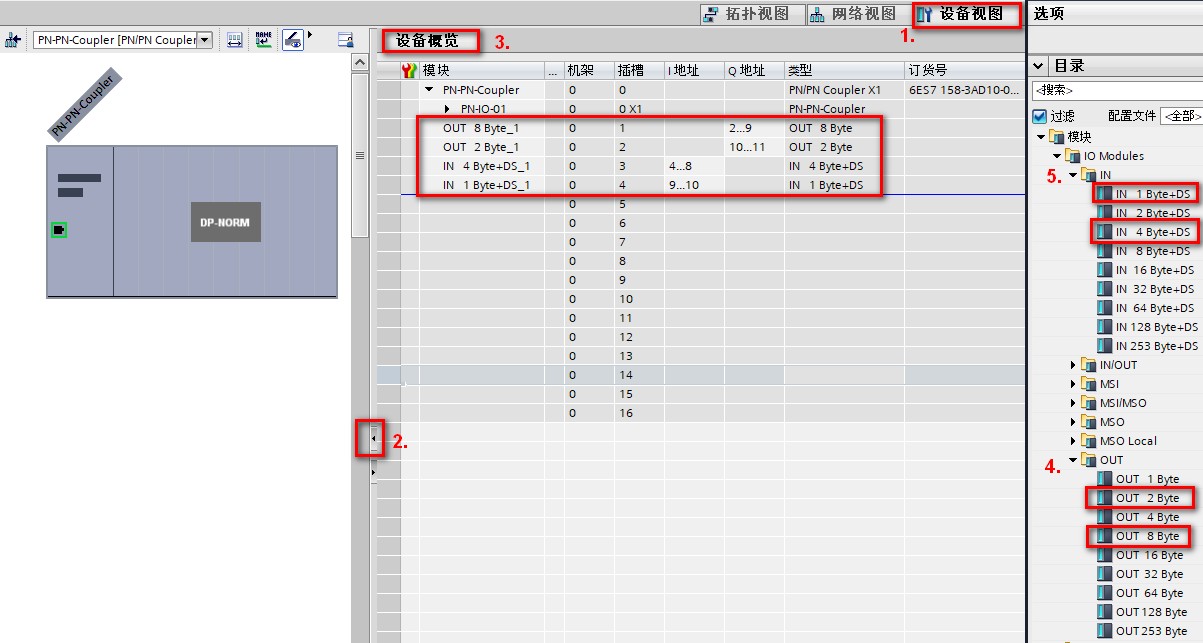Viewport: 1203px width, 643px height.
Task: Click the OUT 4 Byte module icon
Action: click(1104, 517)
